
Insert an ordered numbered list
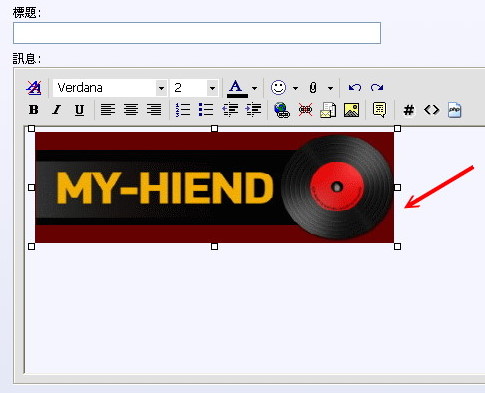183,110
